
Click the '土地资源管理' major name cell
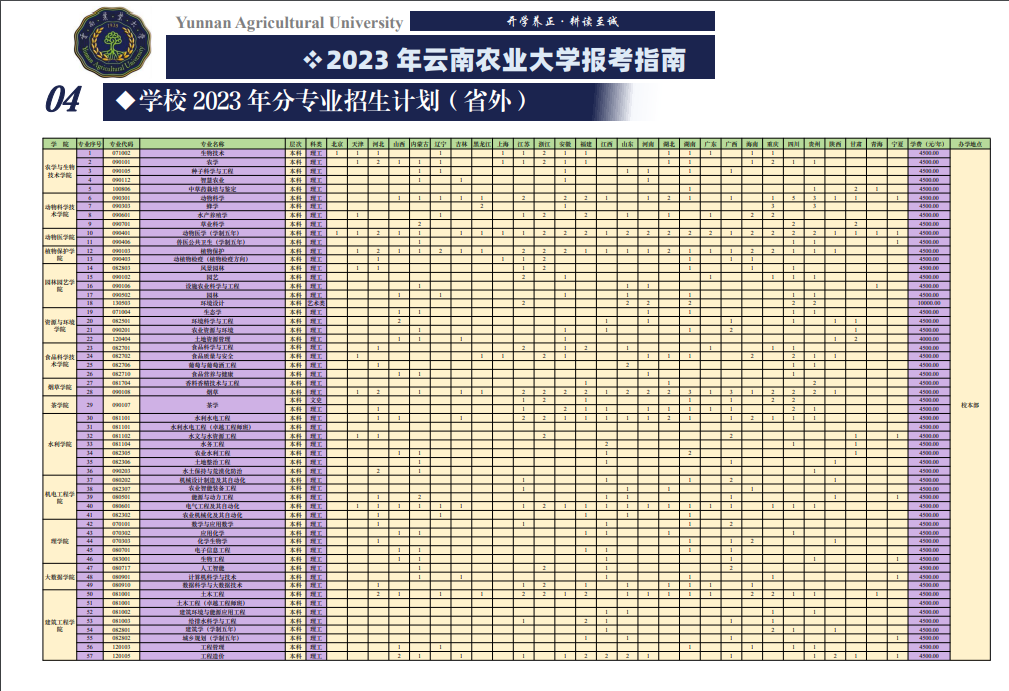click(x=212, y=338)
